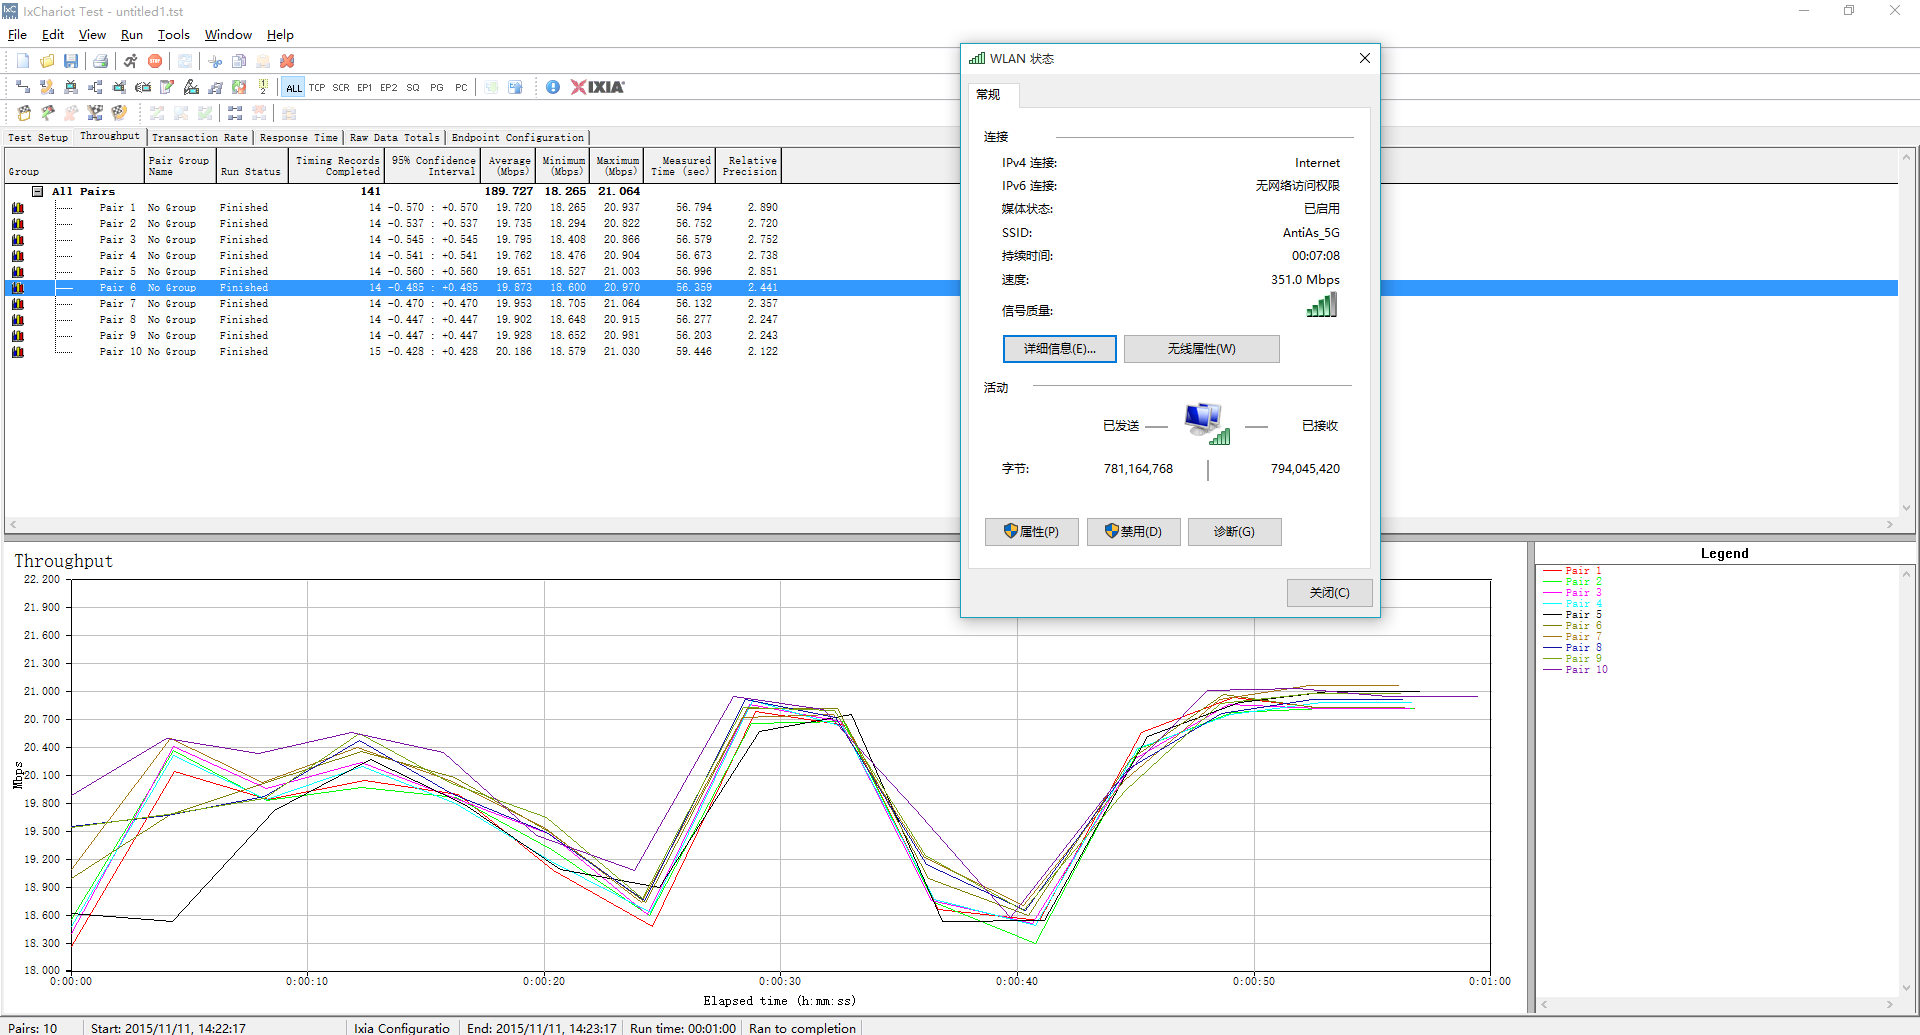Toggle the TCP filter button

317,88
